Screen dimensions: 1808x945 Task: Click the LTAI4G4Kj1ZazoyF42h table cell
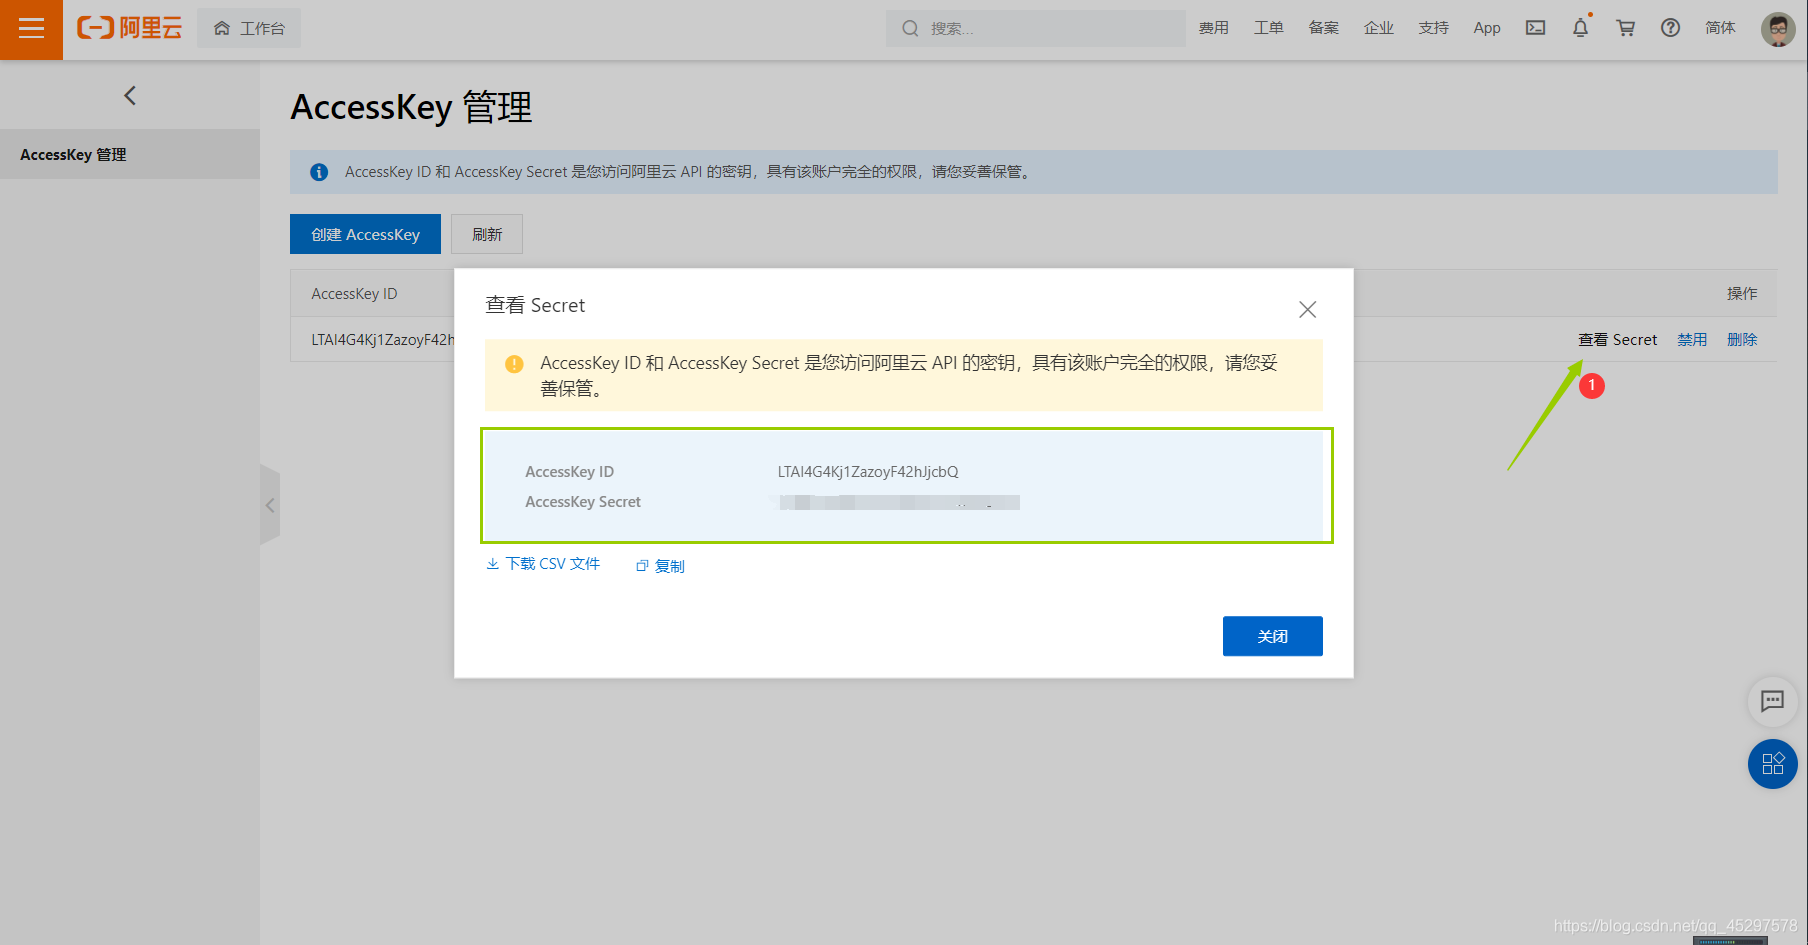383,340
